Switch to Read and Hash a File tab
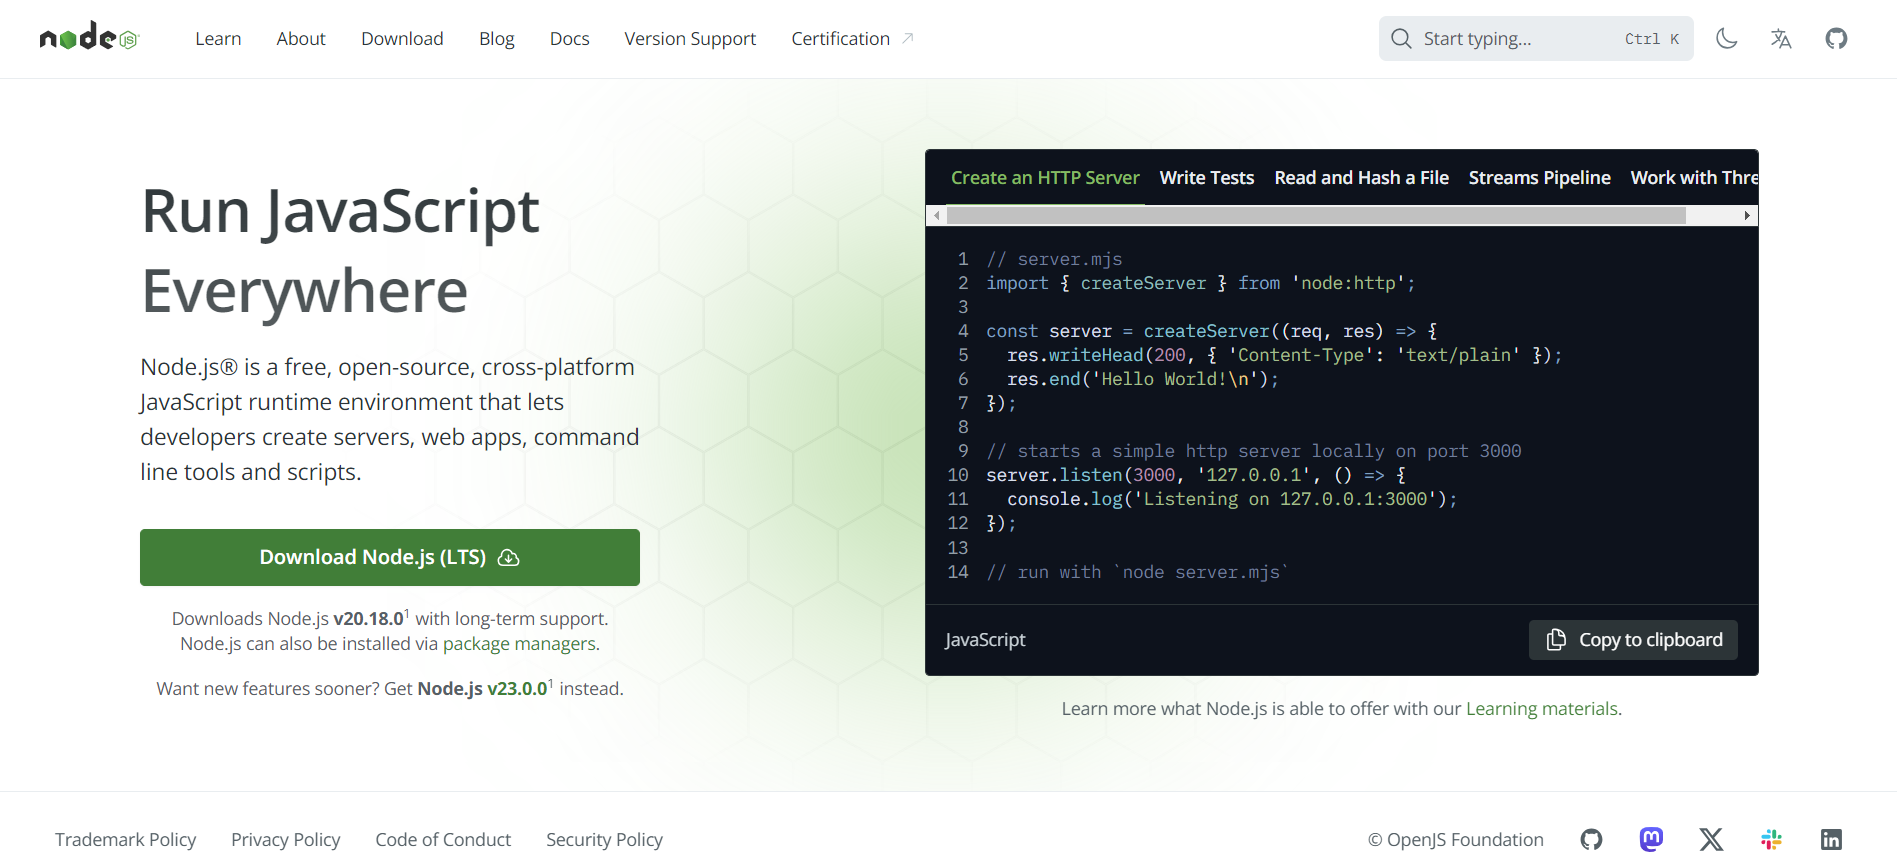Screen dimensions: 1897x858 point(1361,177)
